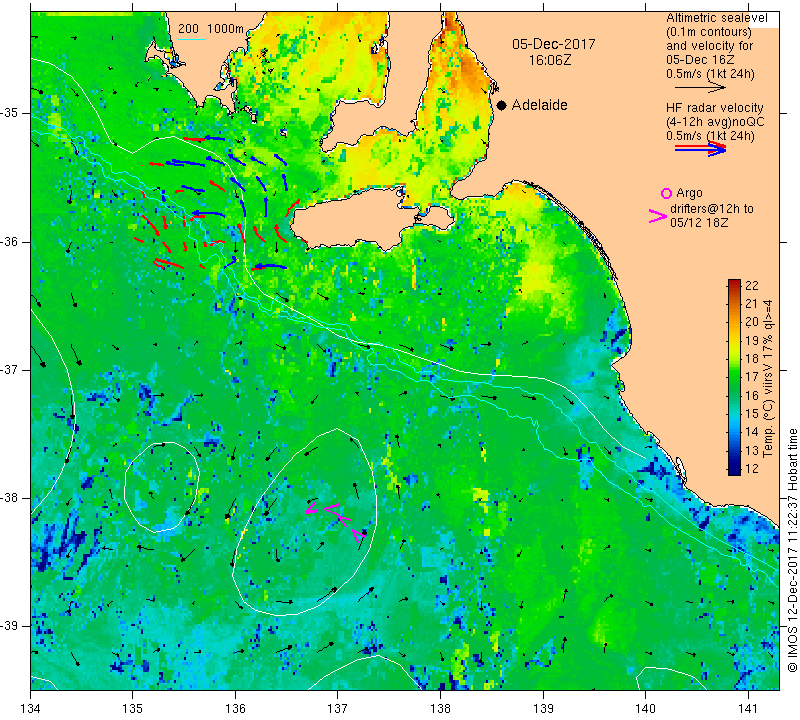The width and height of the screenshot is (800, 720).
Task: Click the magenta Argo circle legend symbol
Action: tap(666, 193)
